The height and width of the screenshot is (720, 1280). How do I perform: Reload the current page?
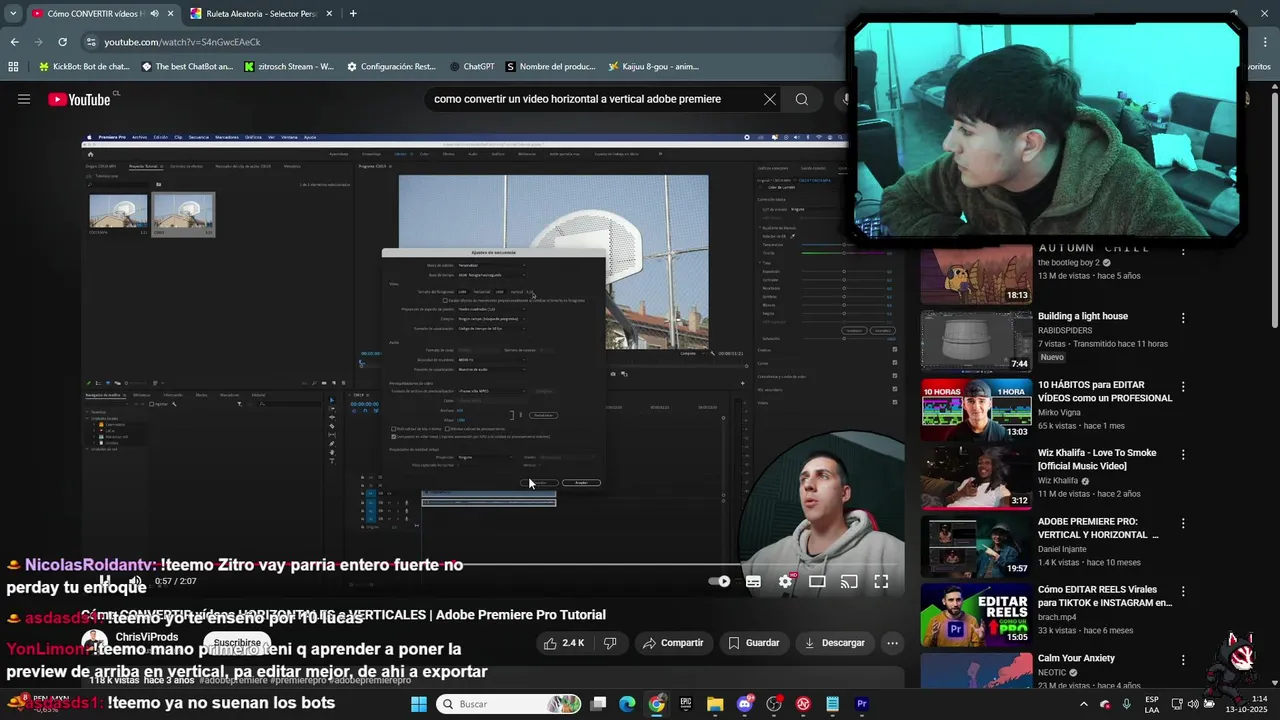[62, 42]
